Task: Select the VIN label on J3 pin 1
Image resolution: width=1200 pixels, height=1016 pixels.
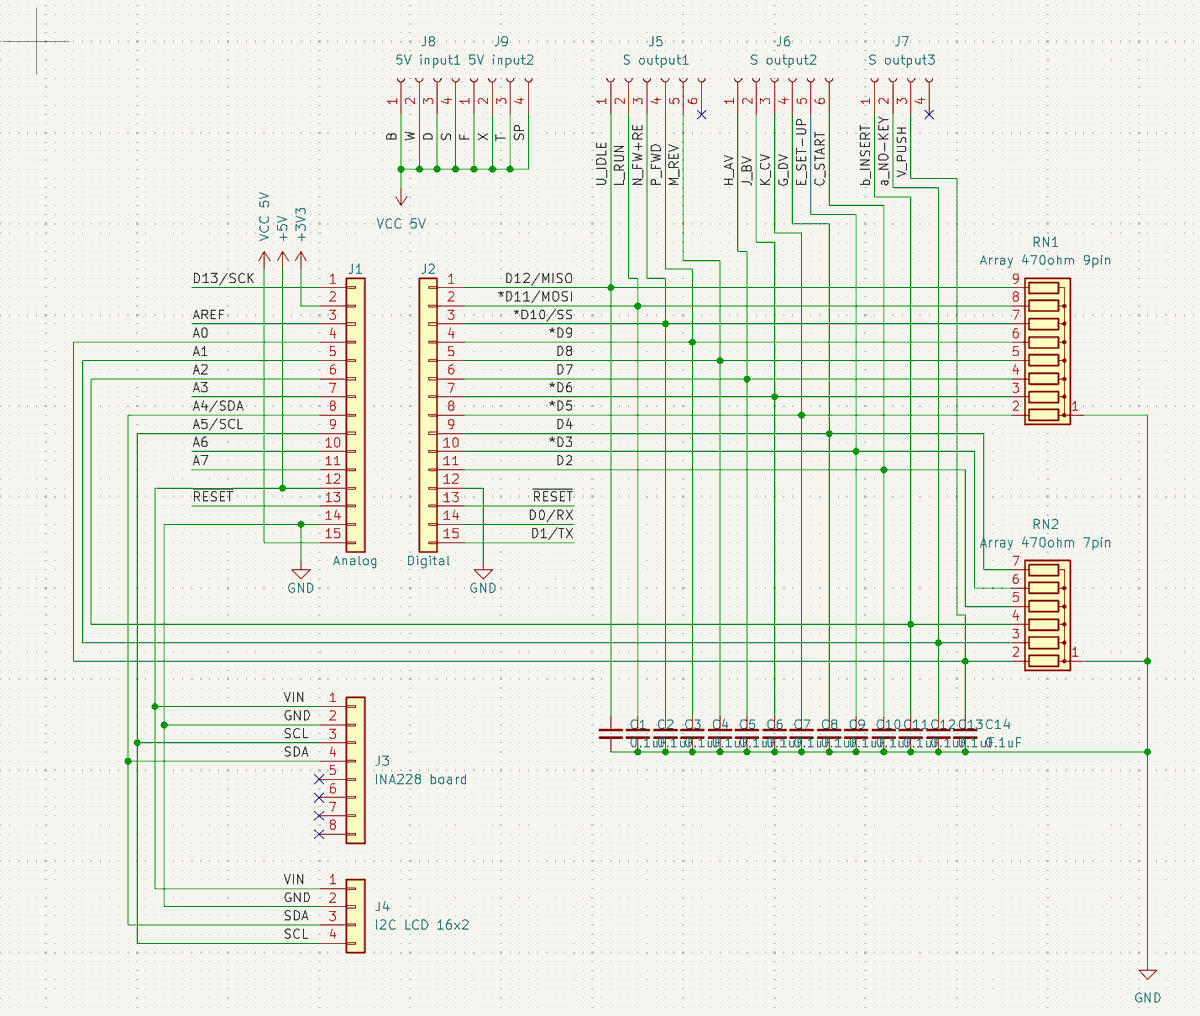Action: pos(294,697)
